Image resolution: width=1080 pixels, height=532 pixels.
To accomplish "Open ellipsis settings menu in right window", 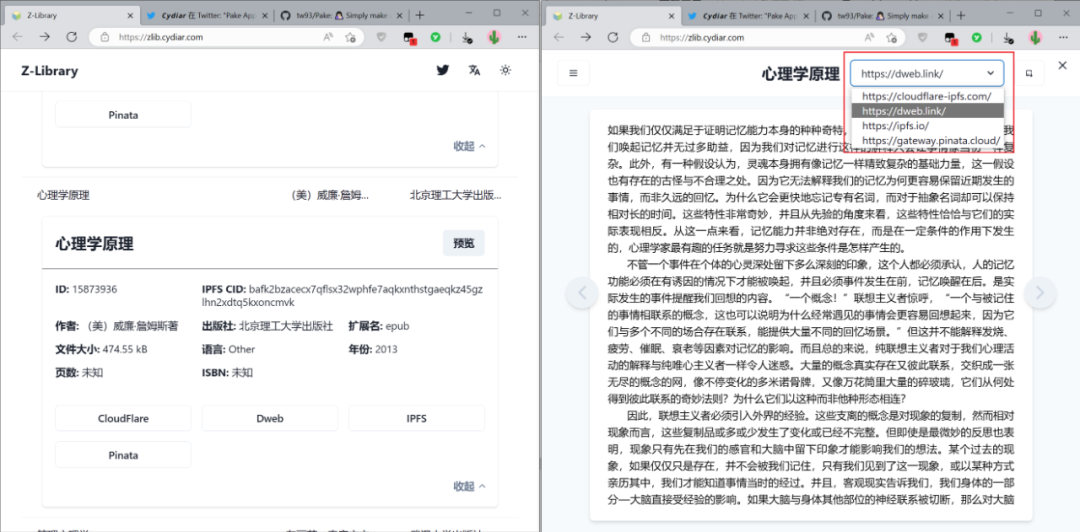I will click(1063, 37).
